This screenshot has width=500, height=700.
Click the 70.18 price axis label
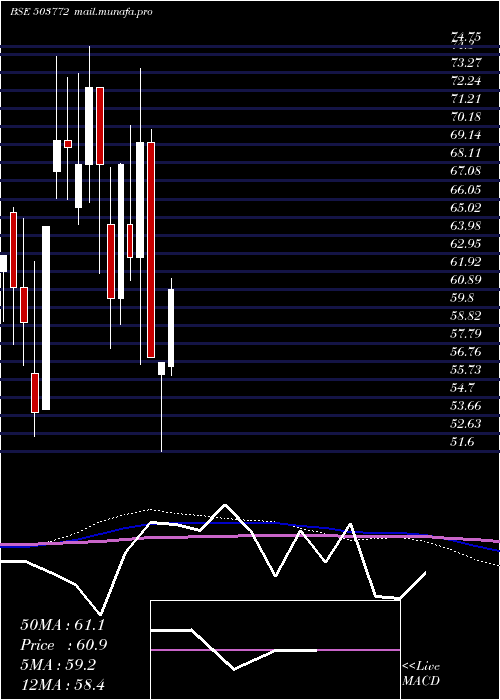466,117
